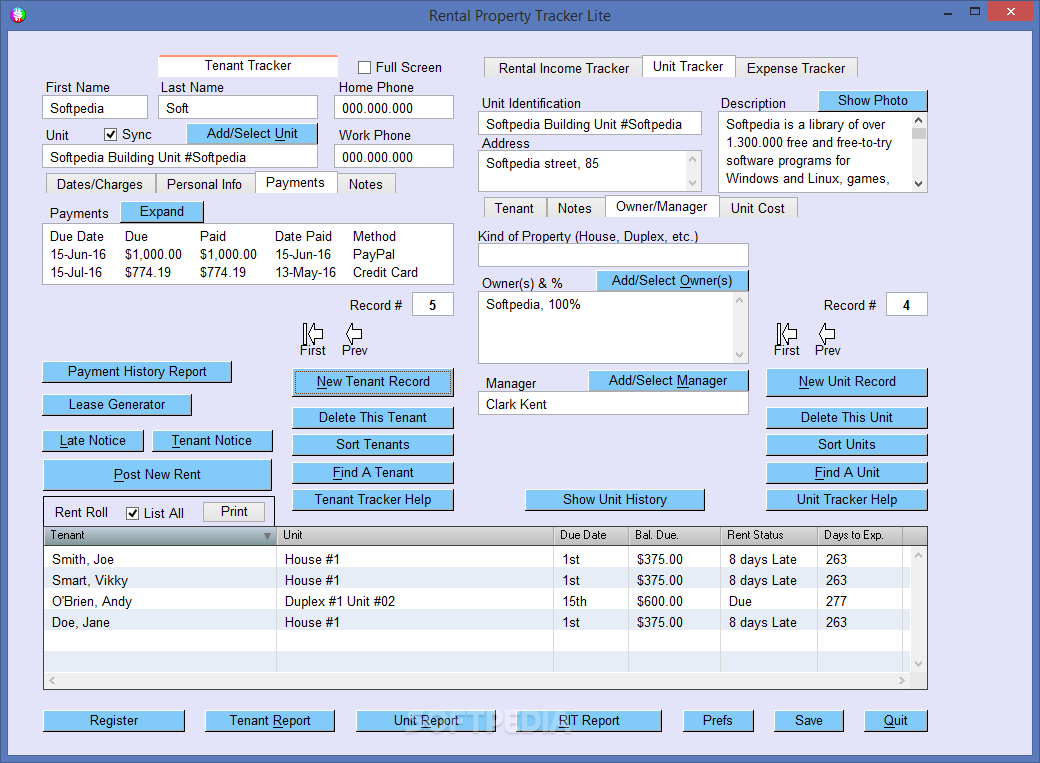Click rent roll vertical scrollbar down arrow
Viewport: 1040px width, 763px height.
pyautogui.click(x=919, y=663)
